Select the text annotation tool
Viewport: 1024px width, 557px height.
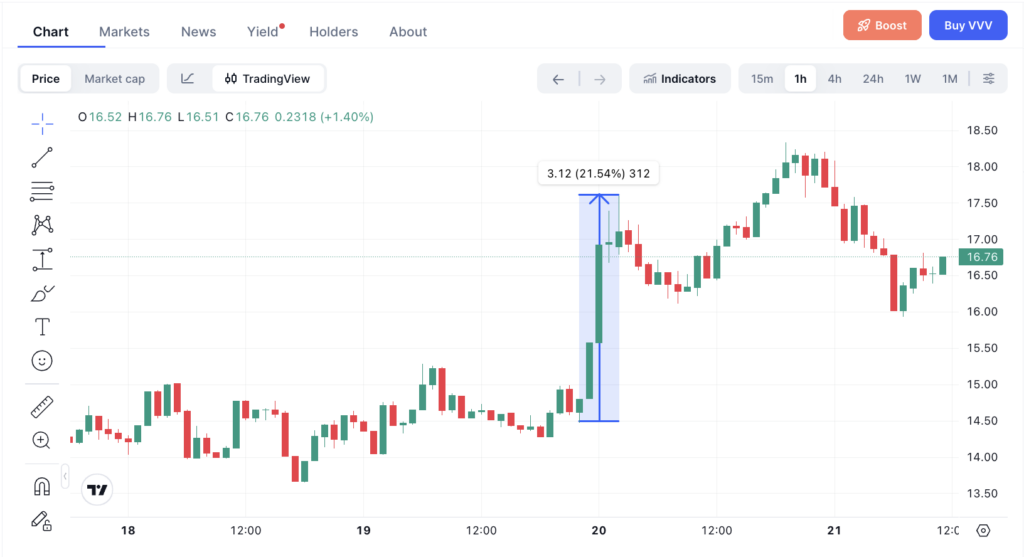point(42,326)
